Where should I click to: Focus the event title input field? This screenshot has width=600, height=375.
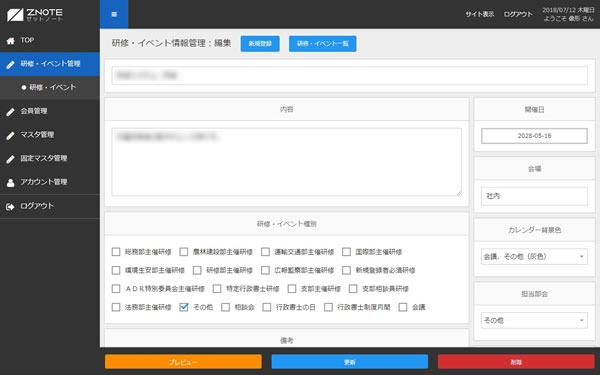[350, 75]
